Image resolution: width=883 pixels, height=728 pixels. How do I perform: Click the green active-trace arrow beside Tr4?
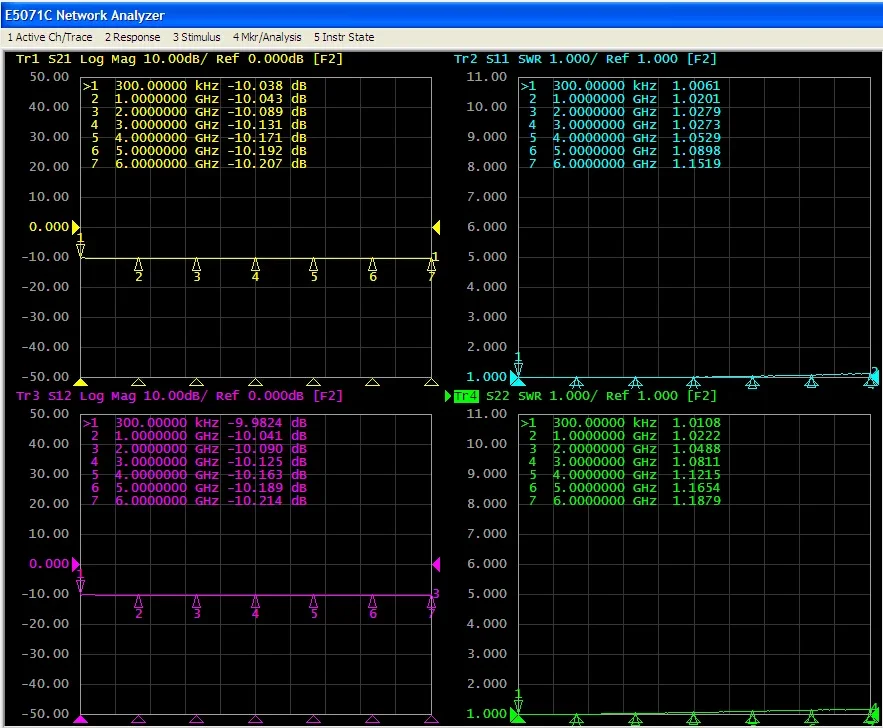click(x=448, y=396)
